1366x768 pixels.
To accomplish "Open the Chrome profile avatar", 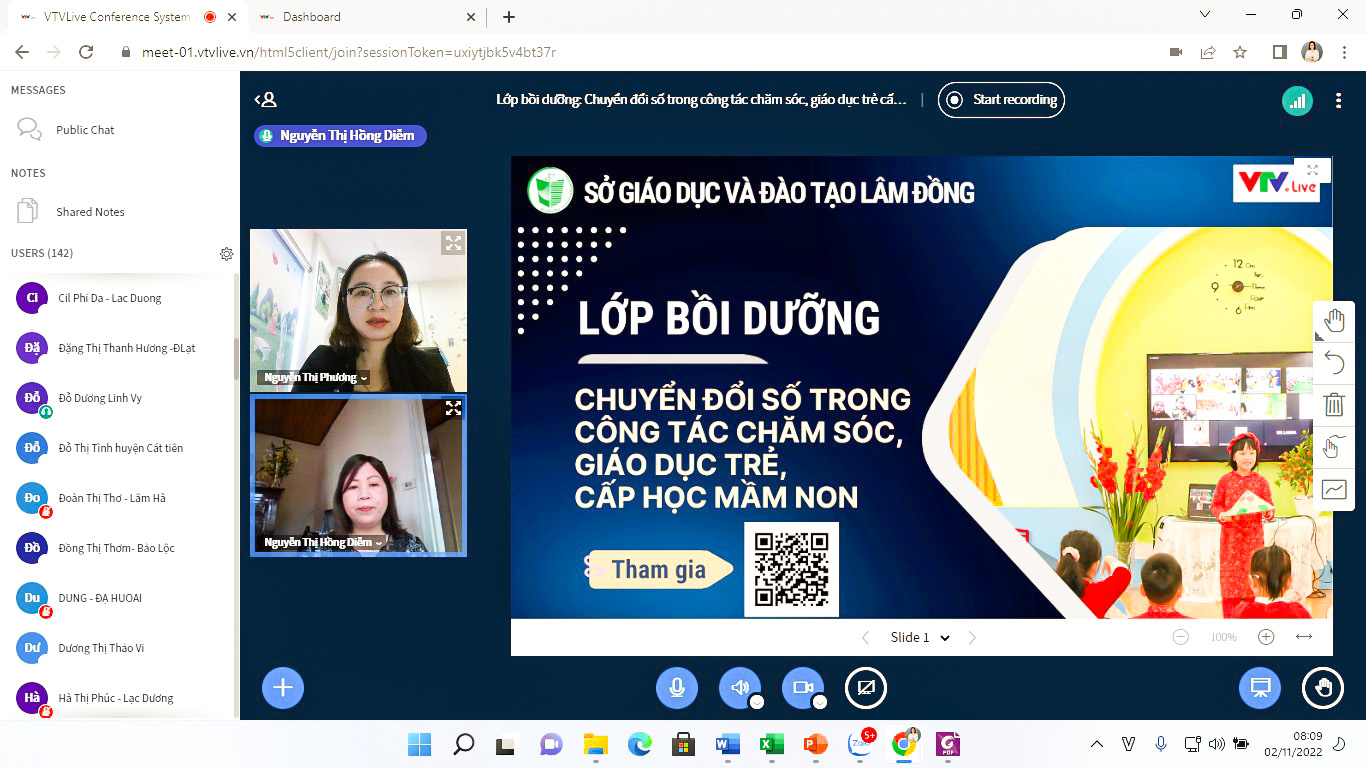I will (x=1312, y=52).
